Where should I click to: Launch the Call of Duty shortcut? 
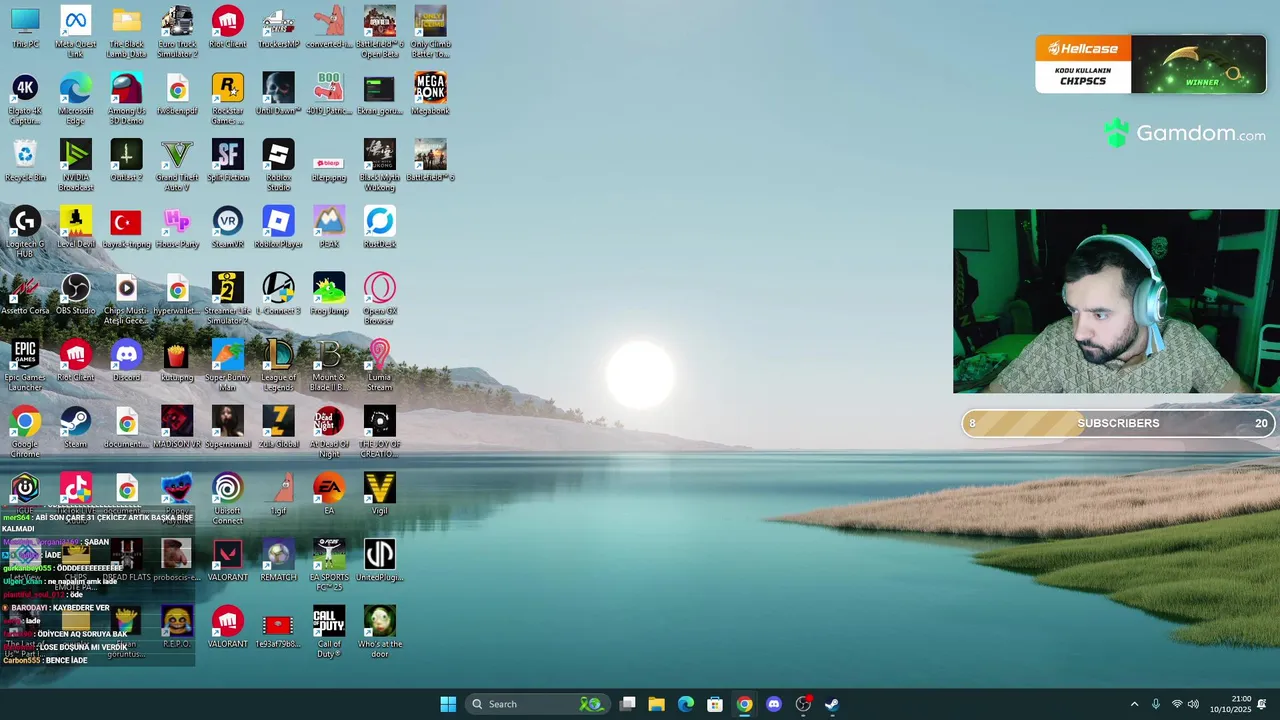pos(329,631)
